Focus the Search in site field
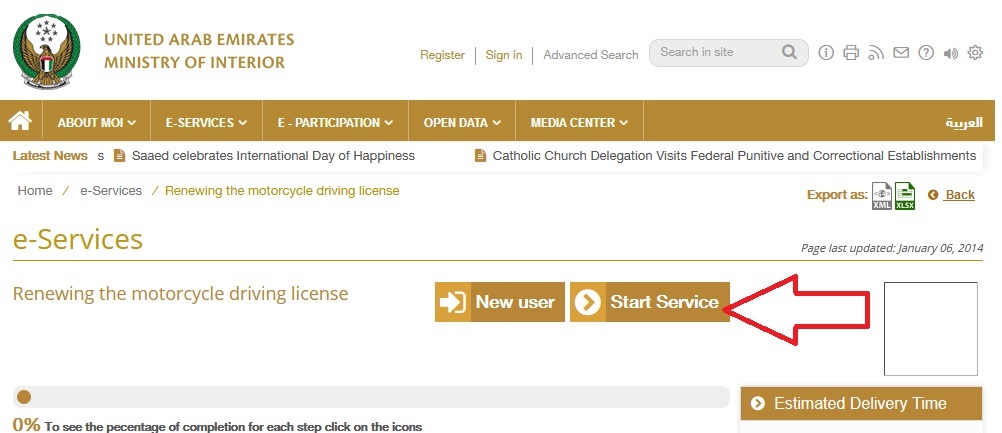The height and width of the screenshot is (433, 1002). point(716,52)
